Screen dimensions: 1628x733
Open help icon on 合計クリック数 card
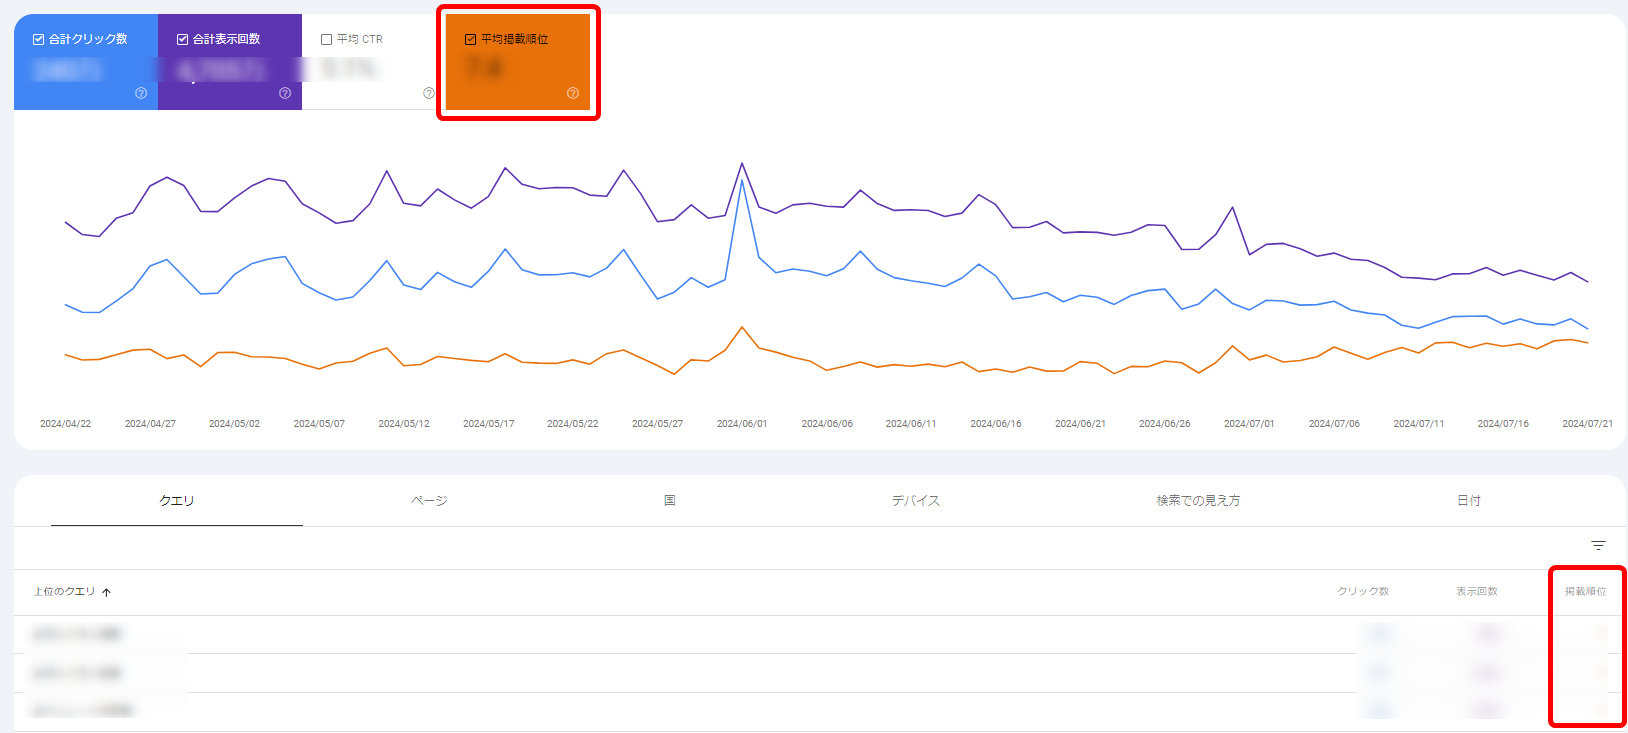(x=141, y=93)
